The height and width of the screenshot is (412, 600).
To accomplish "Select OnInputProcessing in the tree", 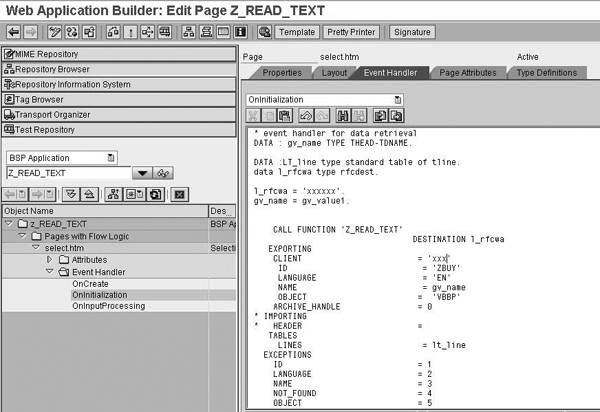I will click(108, 306).
